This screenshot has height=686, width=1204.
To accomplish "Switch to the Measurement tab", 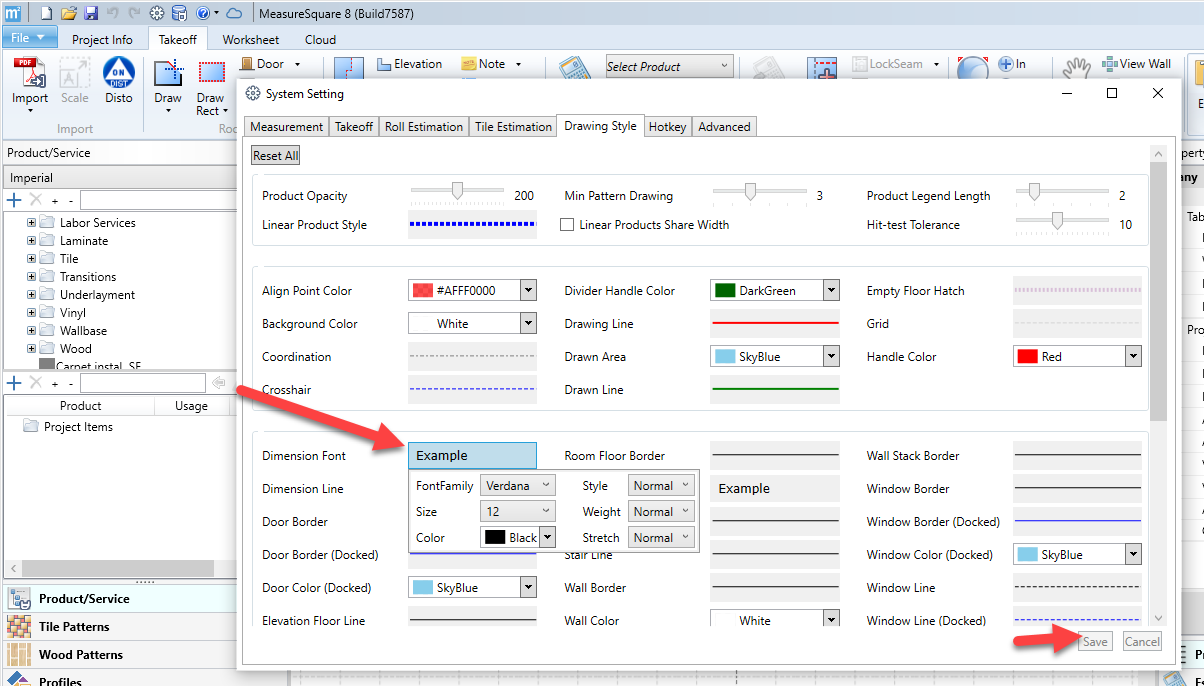I will (x=287, y=127).
